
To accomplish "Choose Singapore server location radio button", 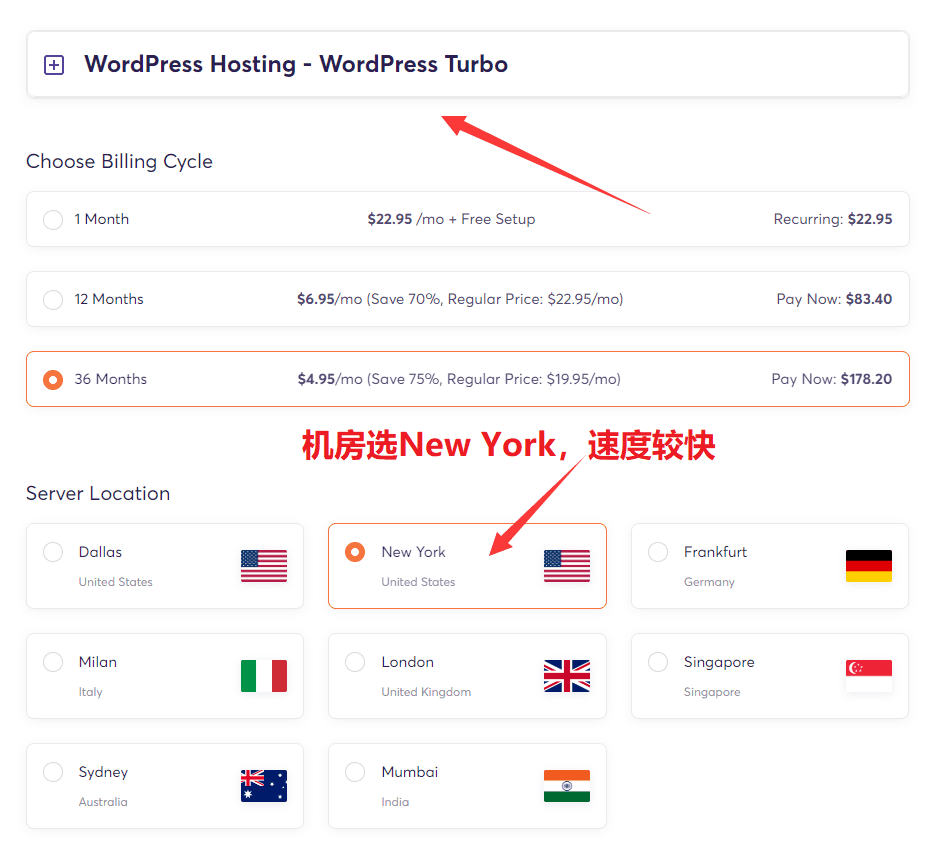I will (x=658, y=662).
